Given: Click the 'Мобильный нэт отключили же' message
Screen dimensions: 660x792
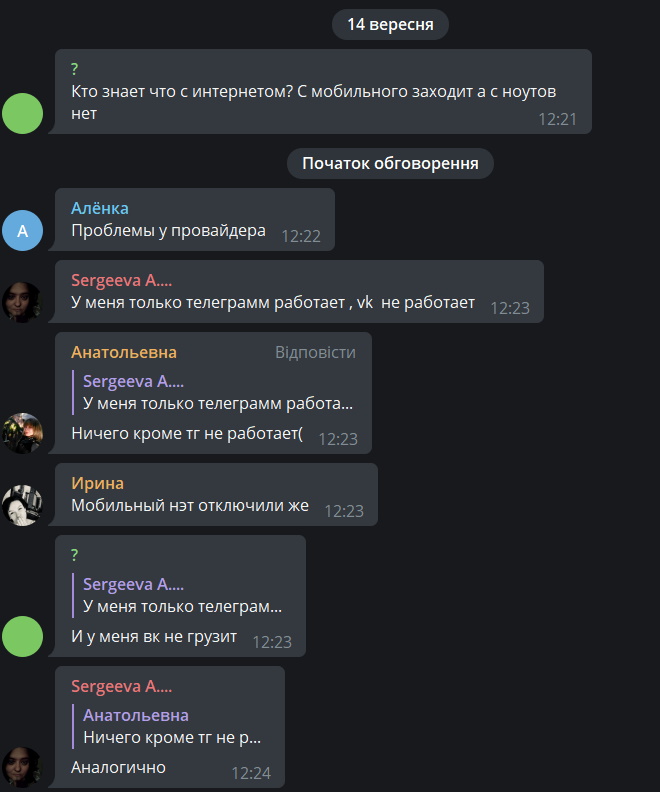Looking at the screenshot, I should coord(190,505).
